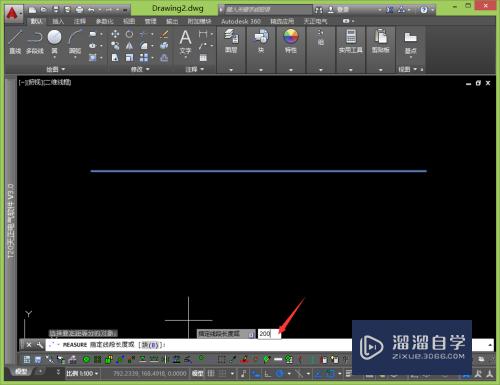Select the Offset tool
Image resolution: width=500 pixels, height=385 pixels.
[x=164, y=58]
